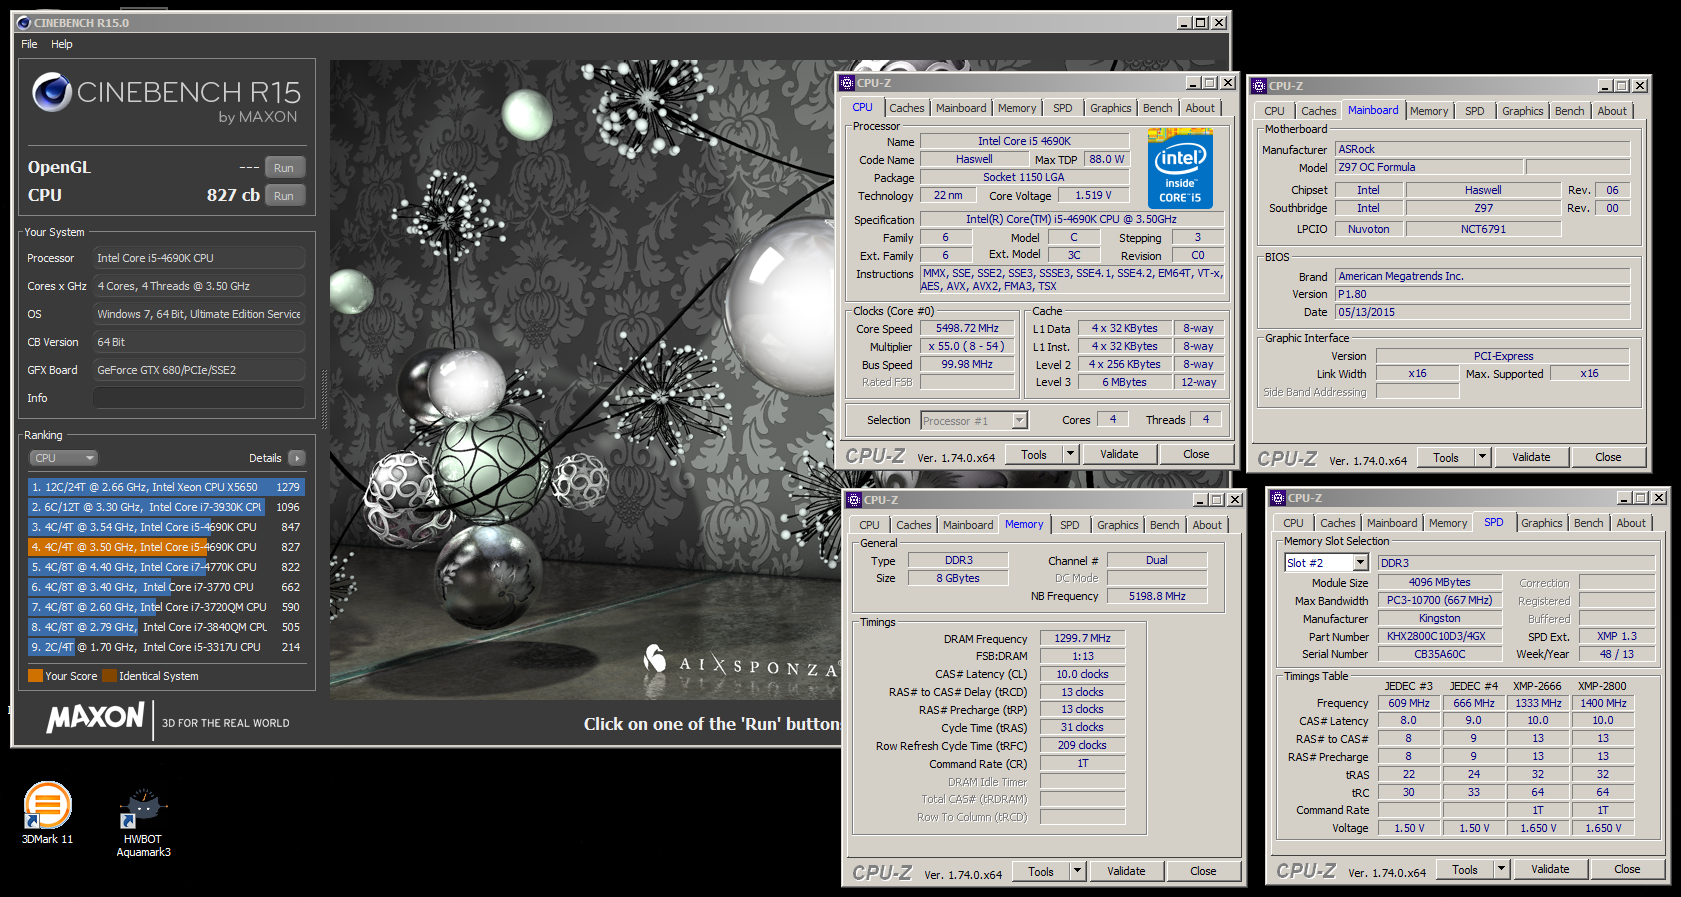Click Validate in CPU-Z CPU window
This screenshot has height=897, width=1681.
pyautogui.click(x=1119, y=454)
